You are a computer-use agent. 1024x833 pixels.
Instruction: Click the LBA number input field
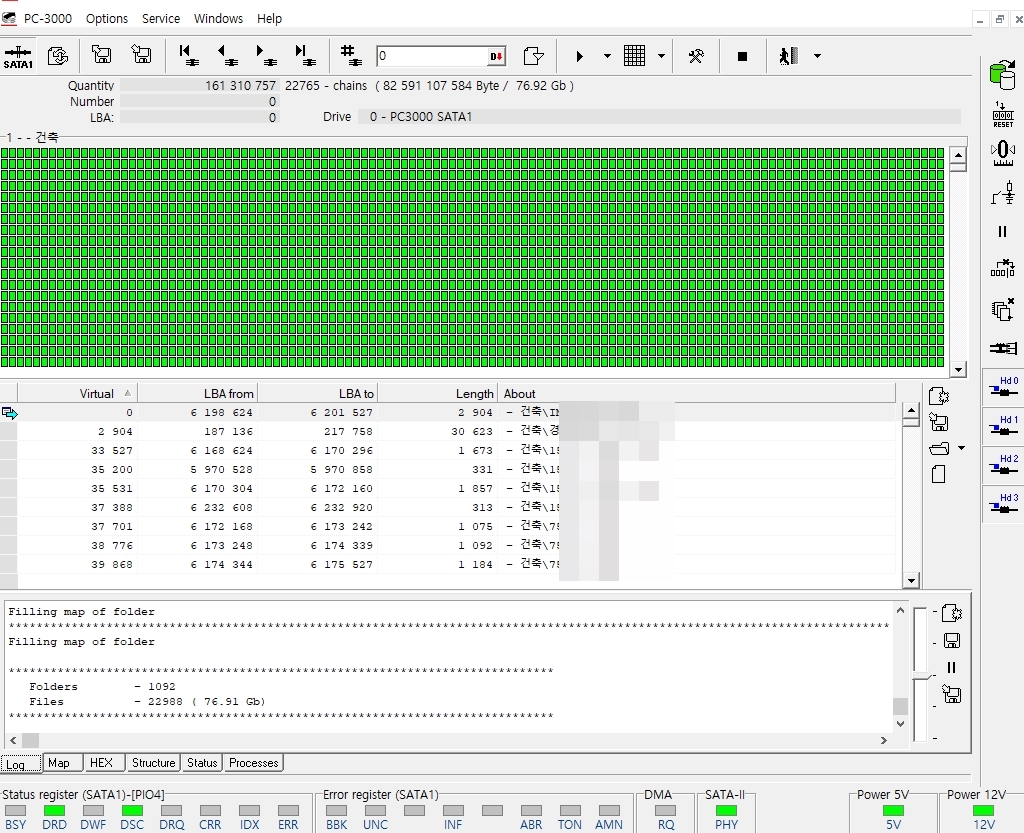[432, 56]
